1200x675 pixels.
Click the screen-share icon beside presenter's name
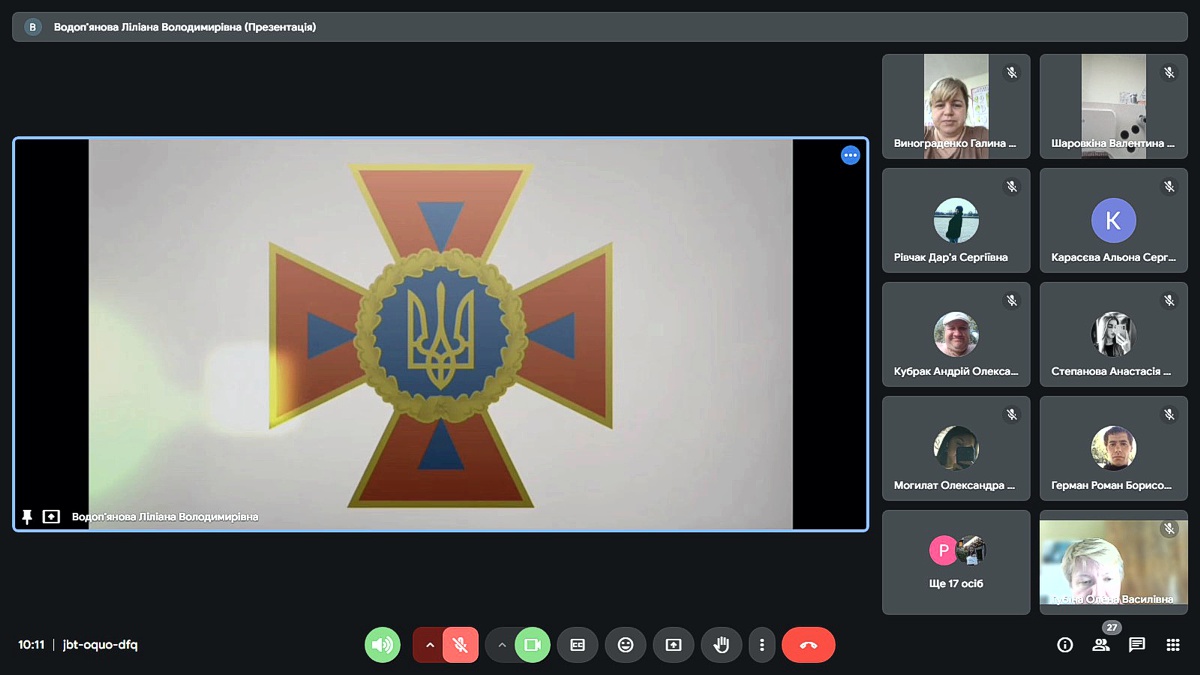click(x=51, y=517)
